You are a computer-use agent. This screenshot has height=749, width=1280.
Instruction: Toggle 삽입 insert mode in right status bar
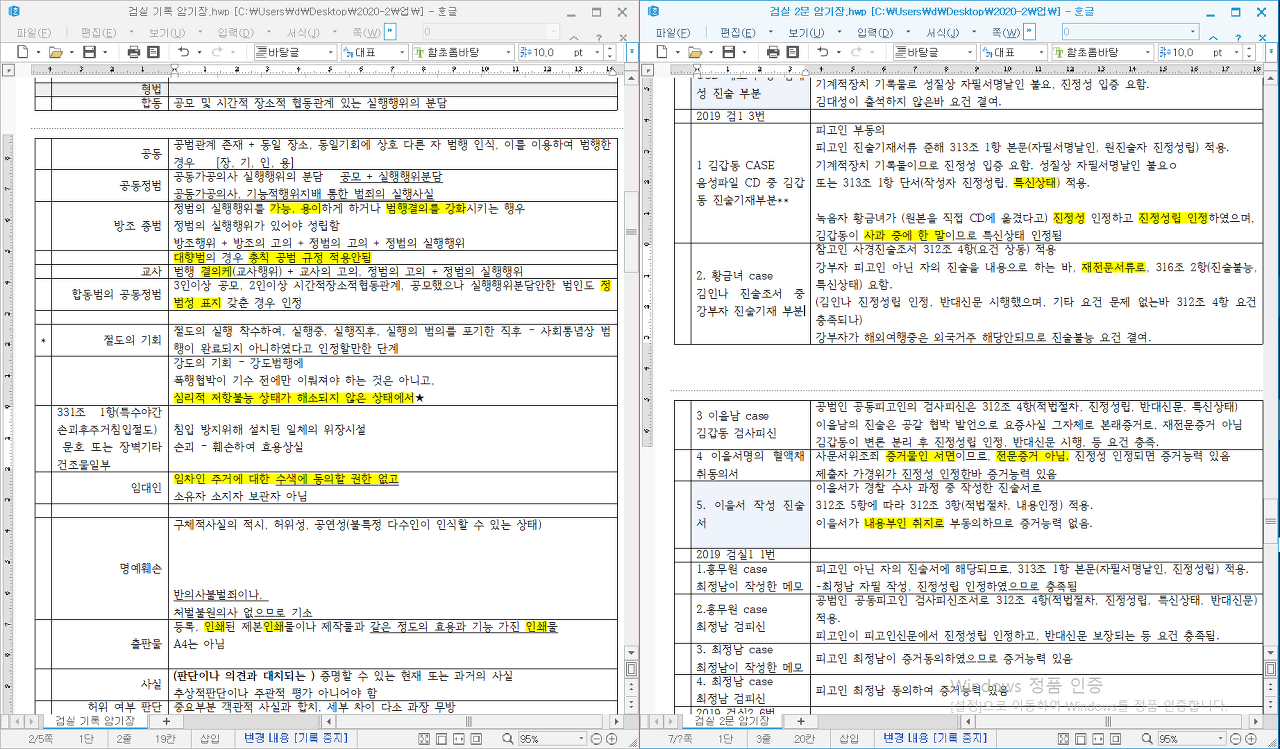[x=850, y=739]
